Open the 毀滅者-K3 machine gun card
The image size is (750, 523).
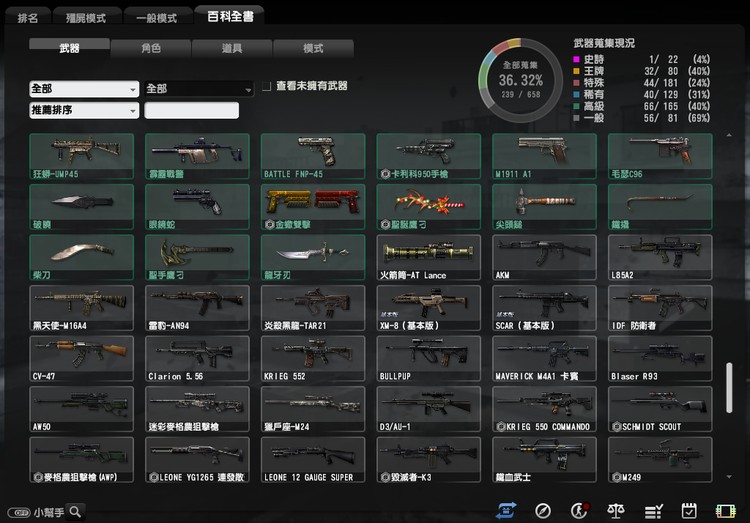pyautogui.click(x=429, y=459)
